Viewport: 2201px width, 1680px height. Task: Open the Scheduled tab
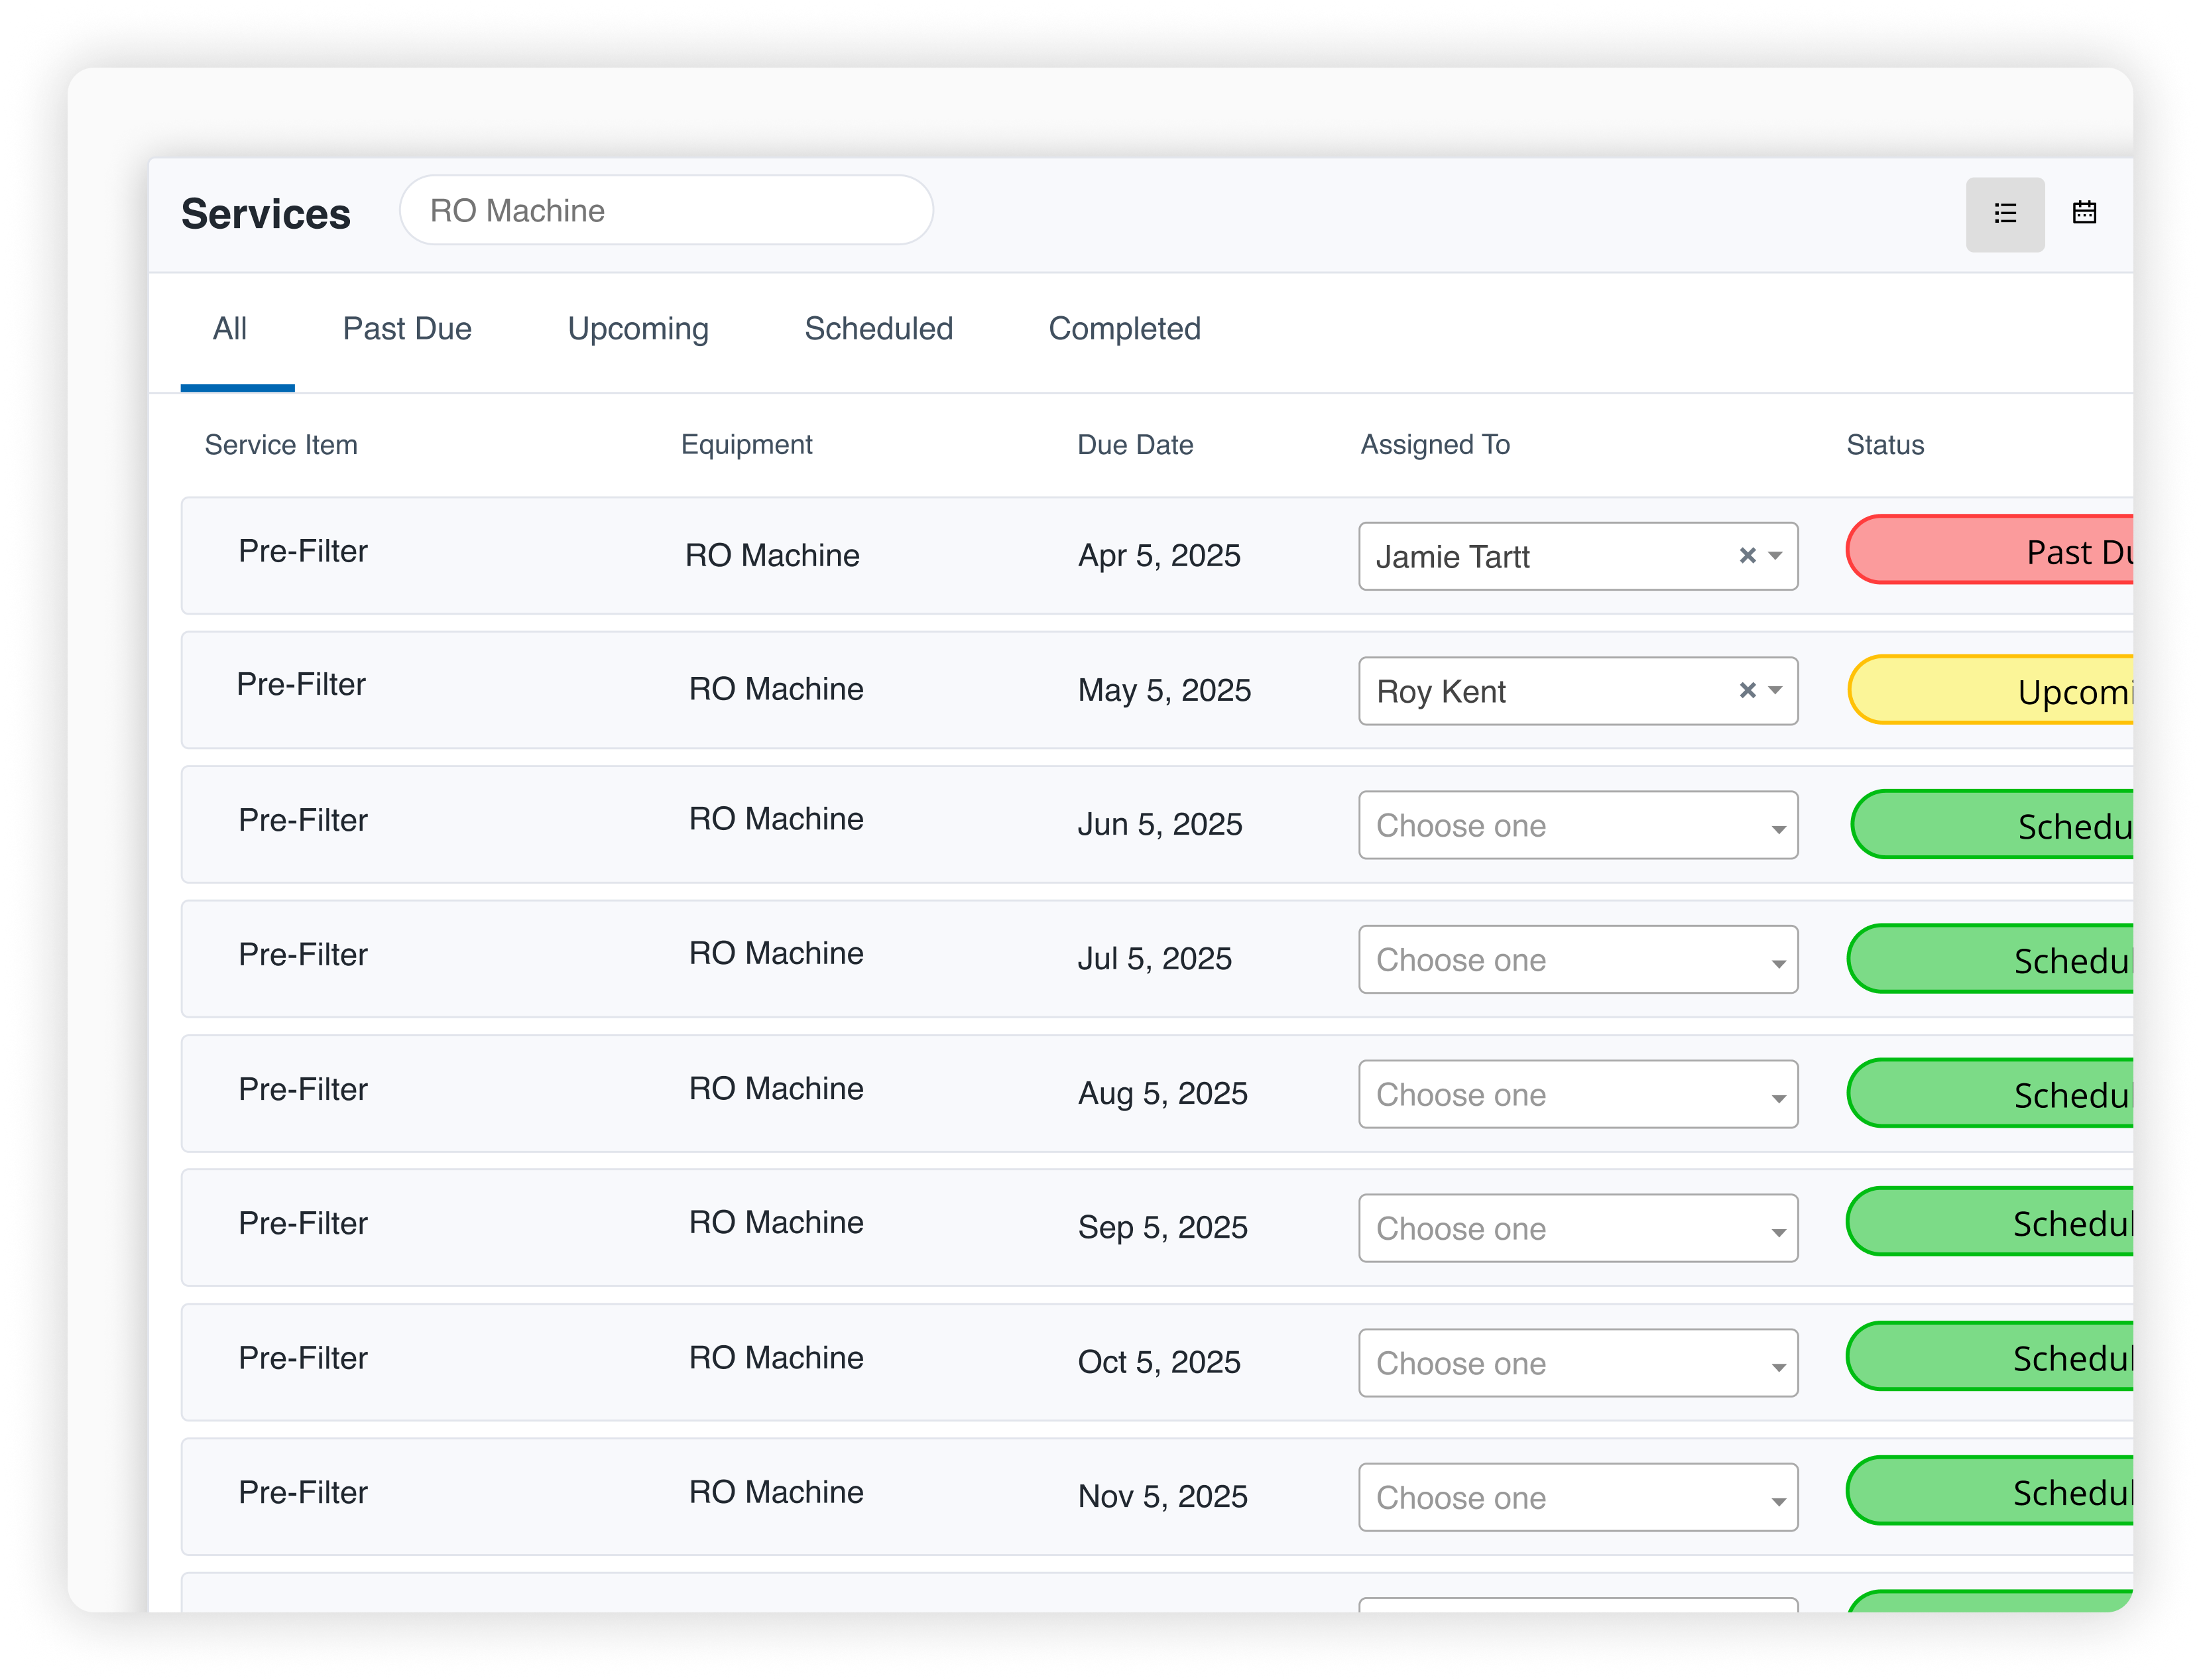tap(878, 329)
